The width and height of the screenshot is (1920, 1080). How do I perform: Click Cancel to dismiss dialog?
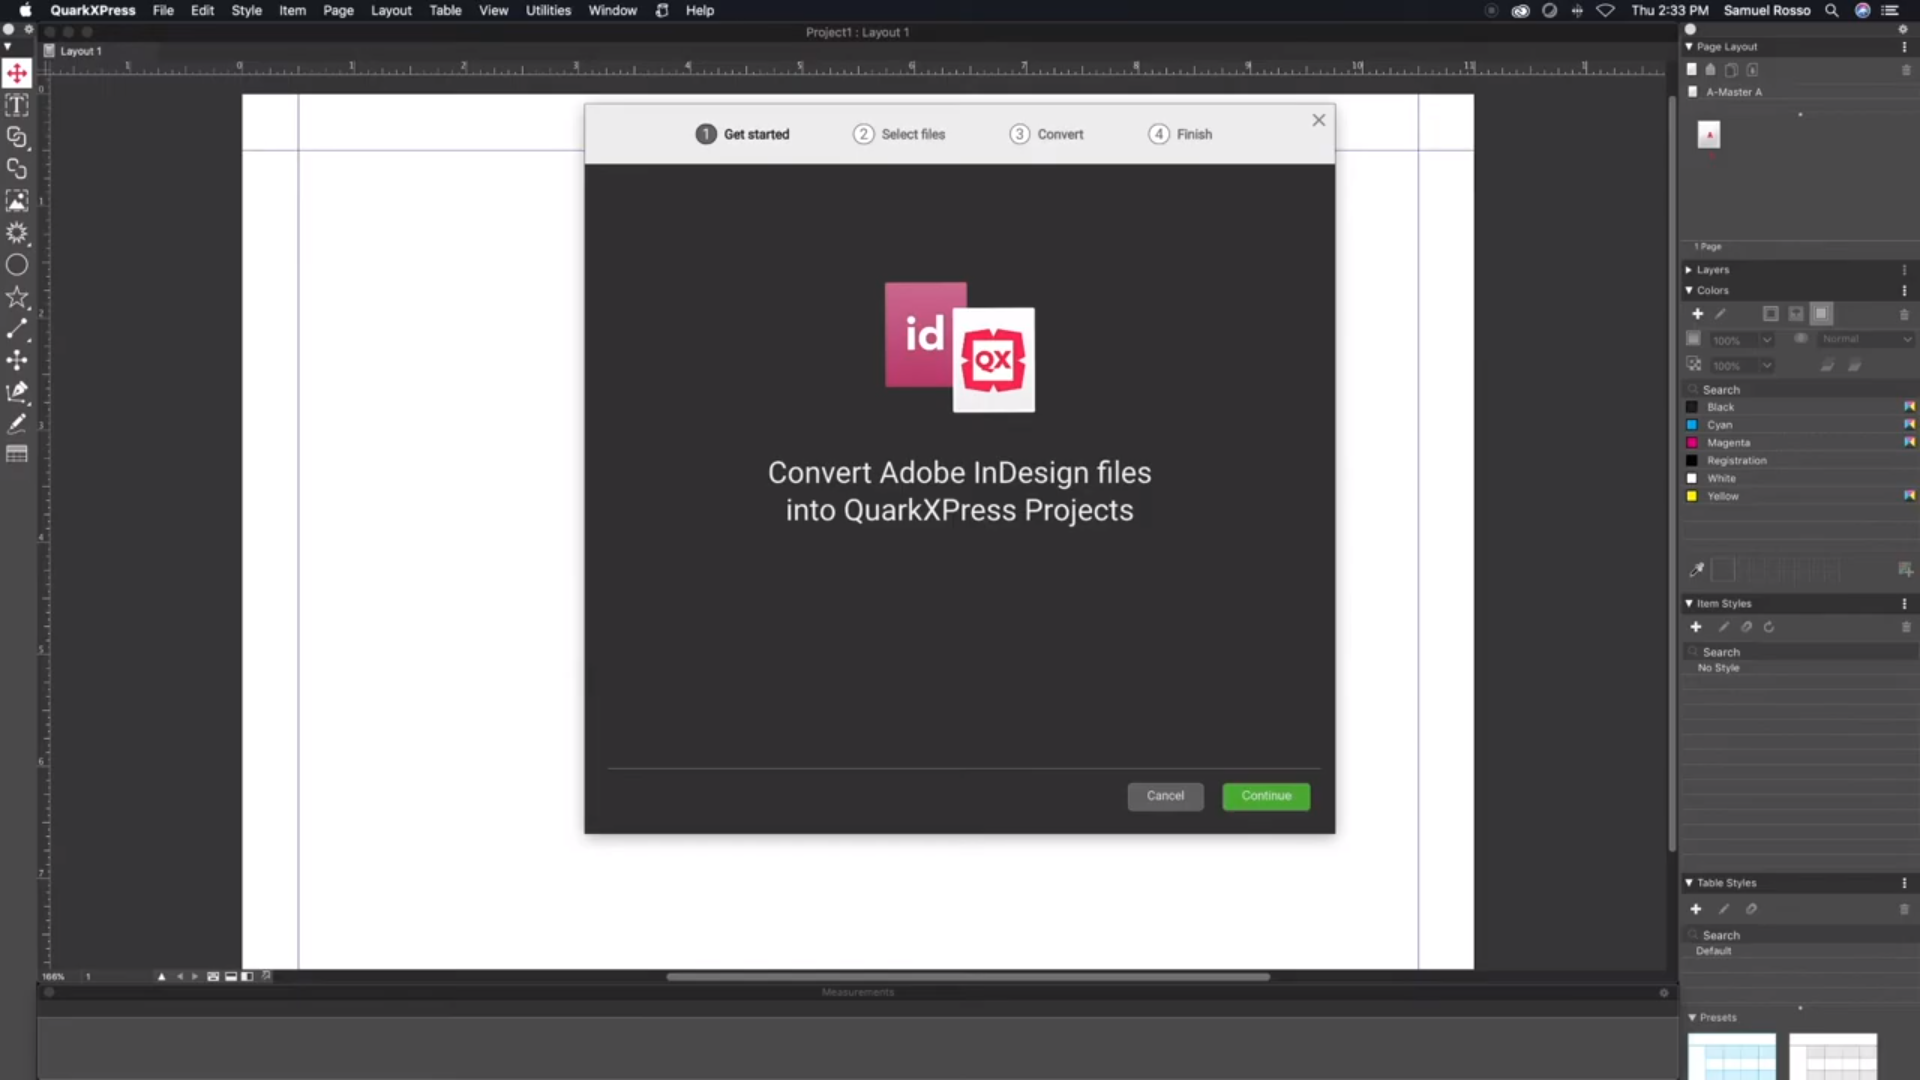[x=1166, y=795]
